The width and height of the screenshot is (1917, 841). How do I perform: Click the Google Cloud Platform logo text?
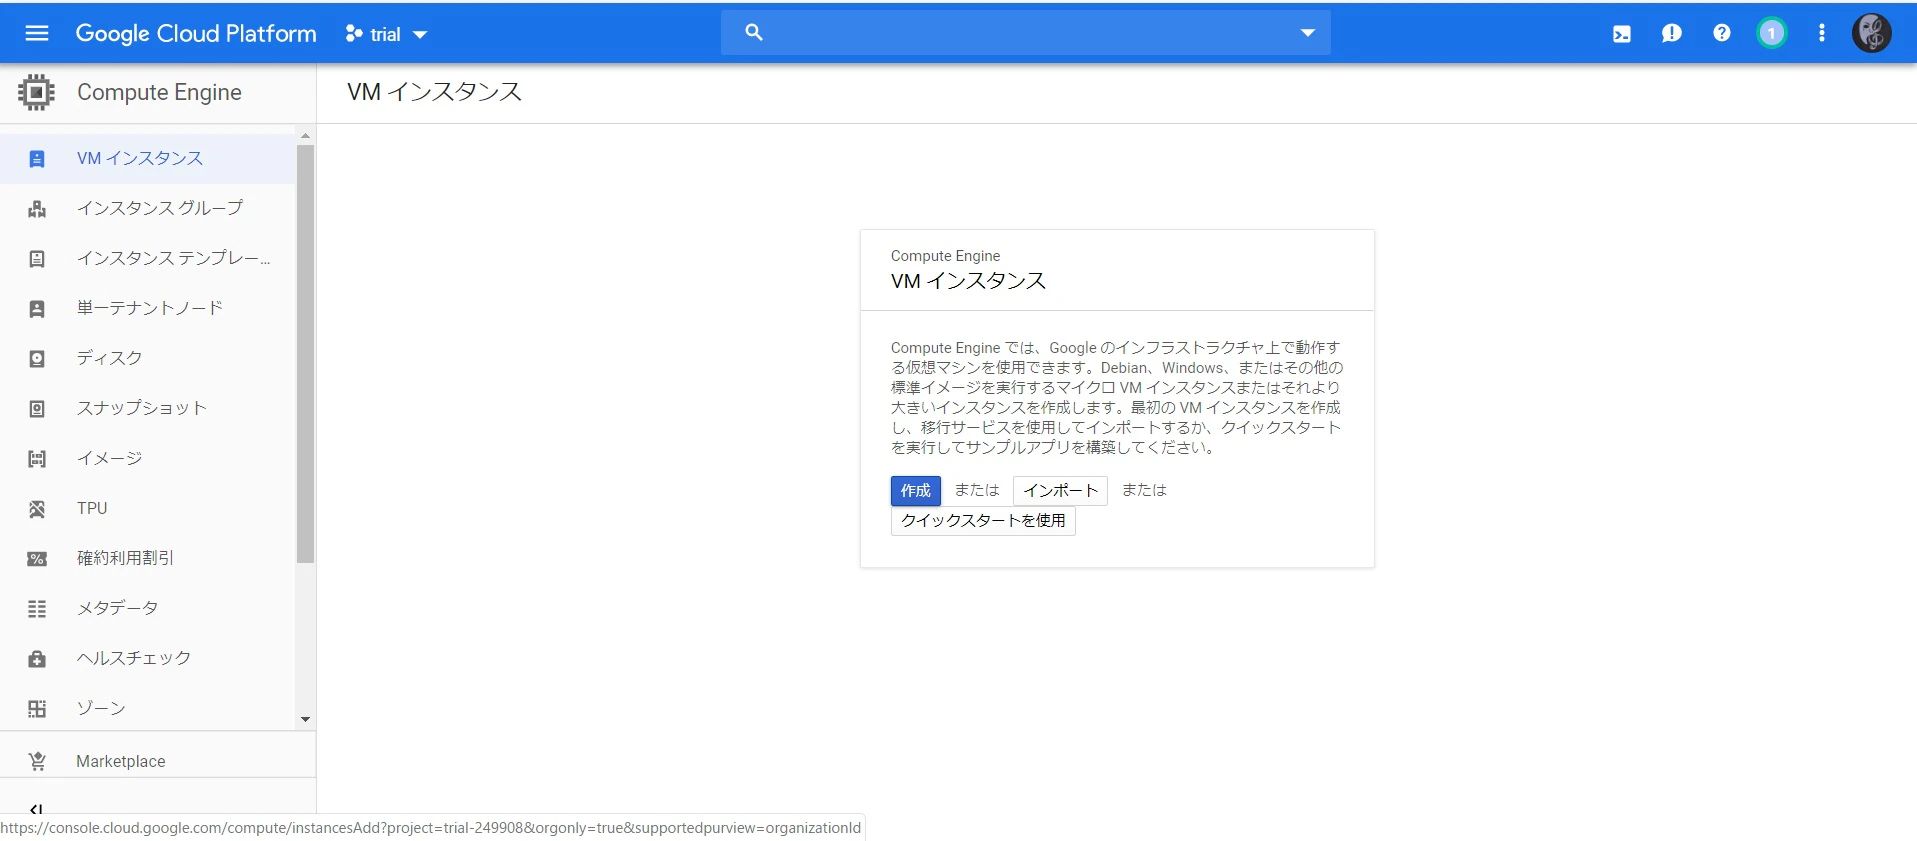[196, 33]
